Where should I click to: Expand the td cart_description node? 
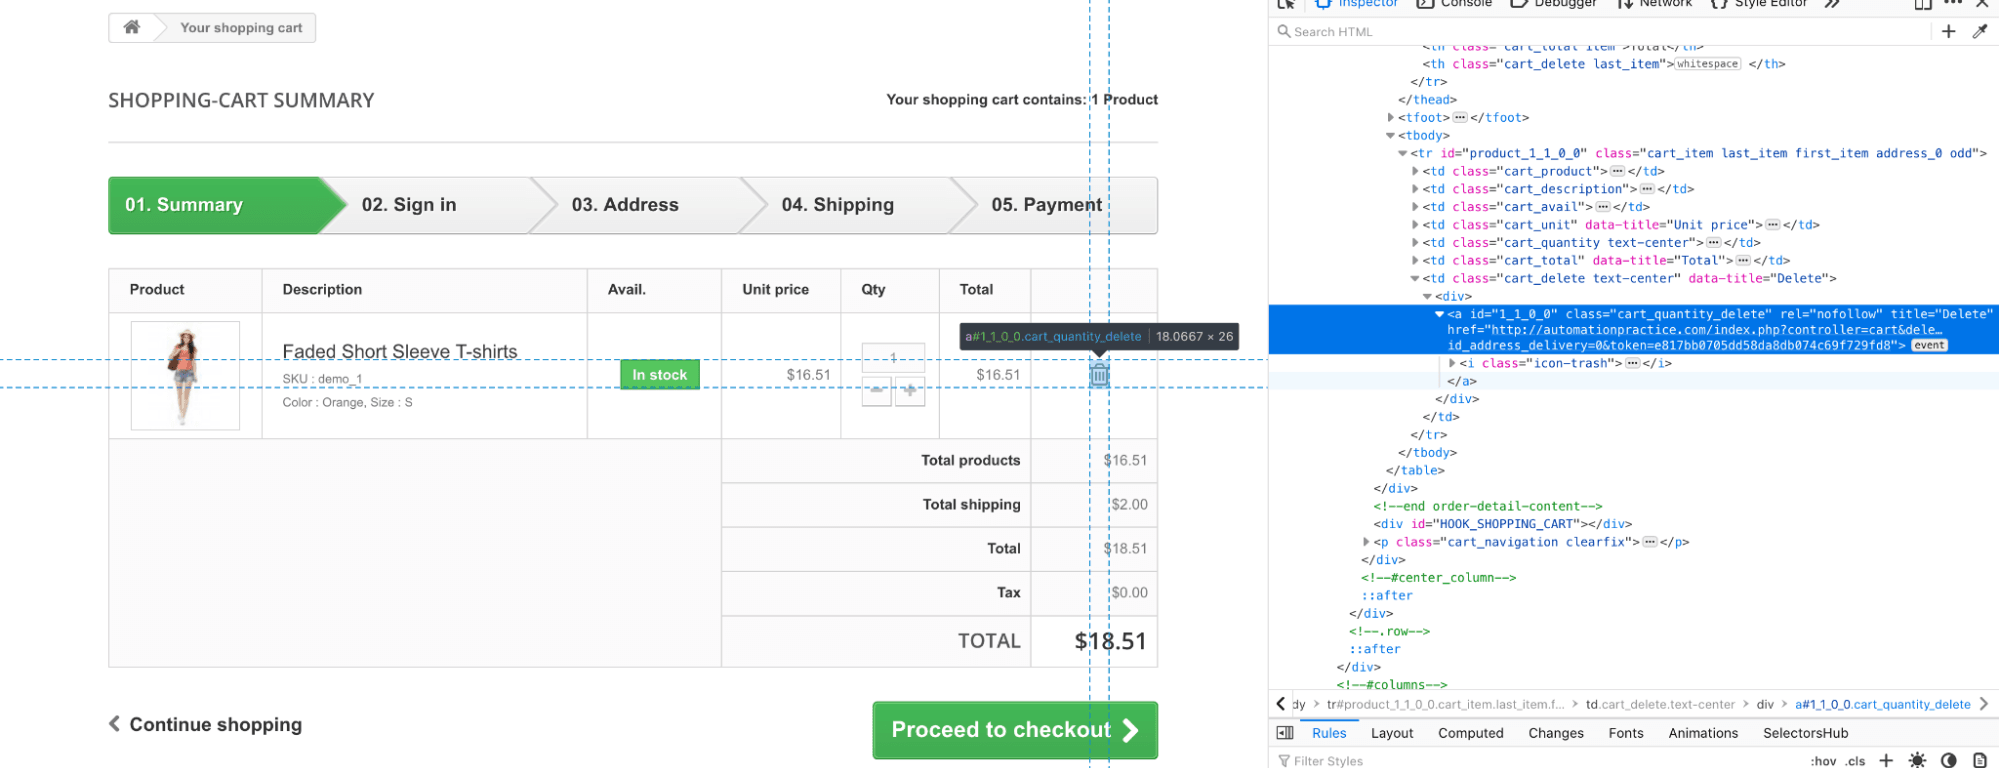[x=1415, y=189]
